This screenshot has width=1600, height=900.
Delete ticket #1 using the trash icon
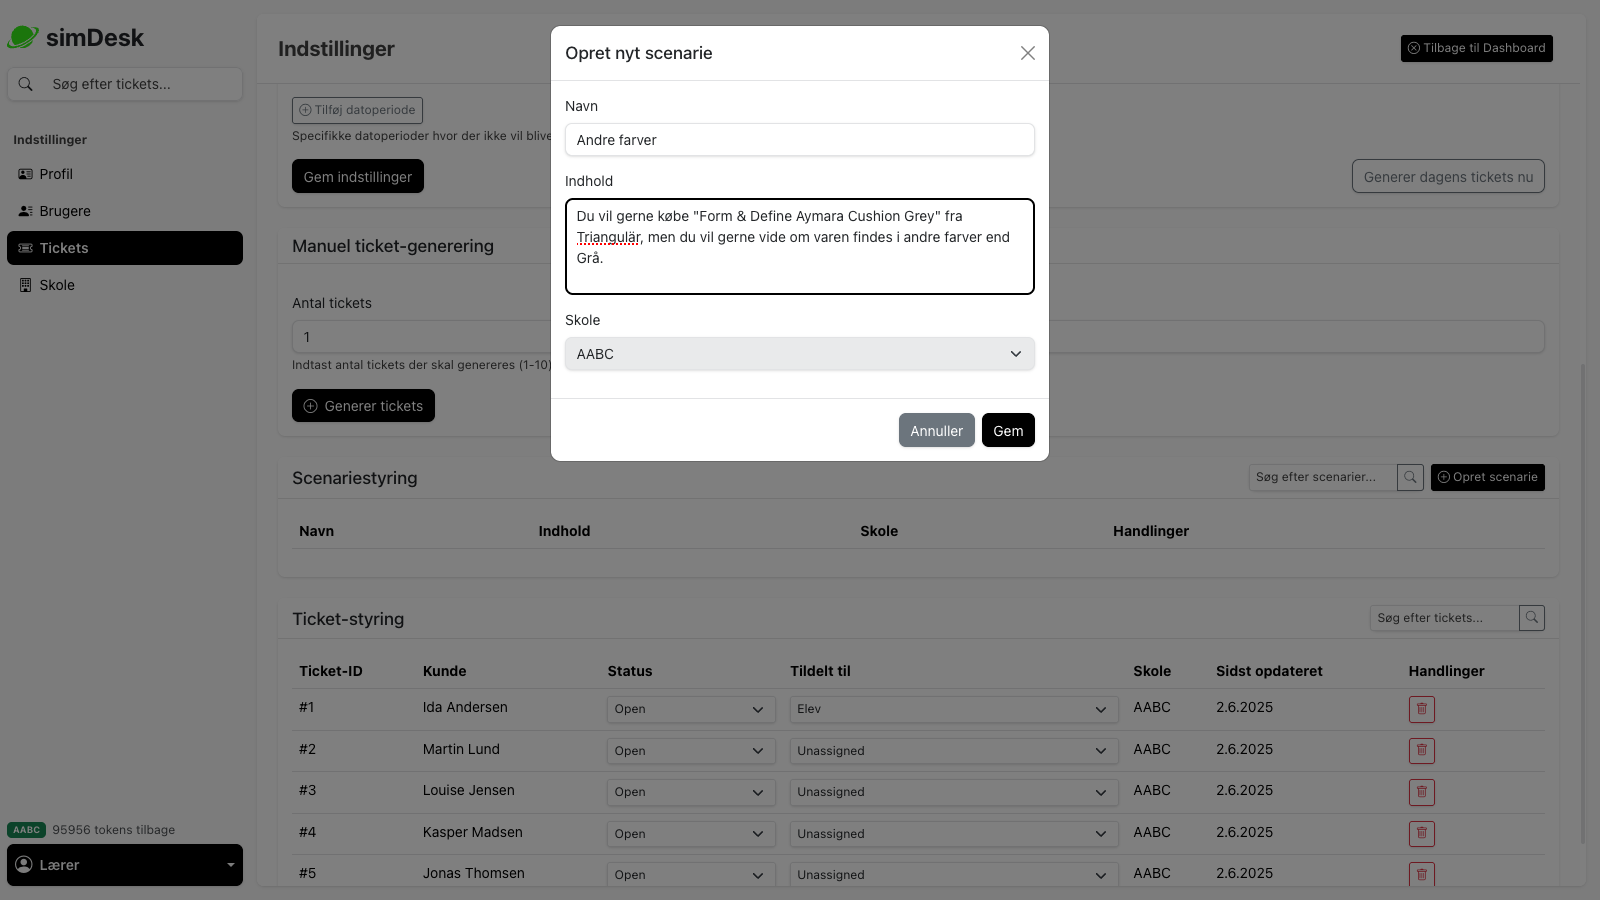1422,709
